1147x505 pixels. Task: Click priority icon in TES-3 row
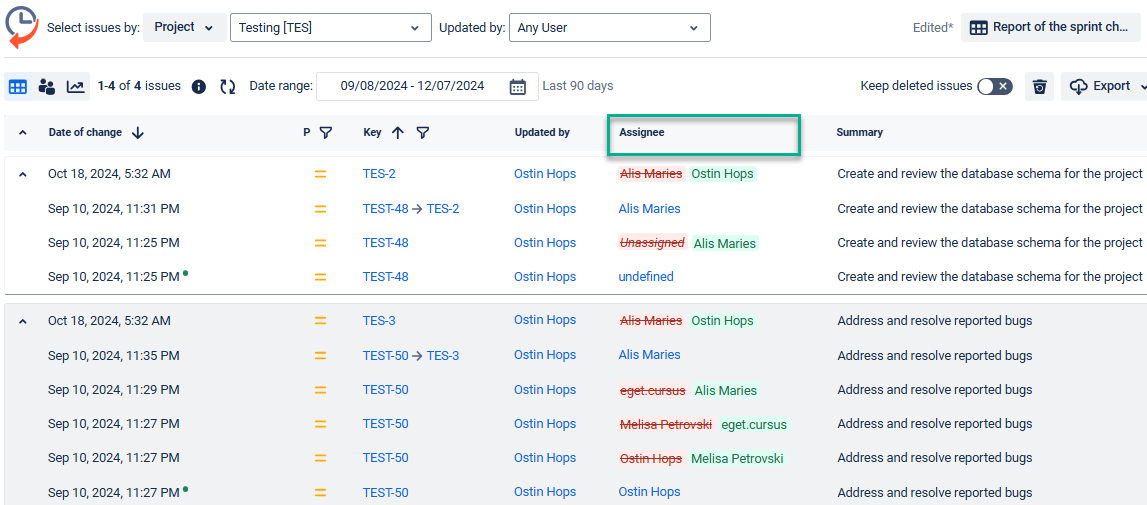(x=320, y=321)
